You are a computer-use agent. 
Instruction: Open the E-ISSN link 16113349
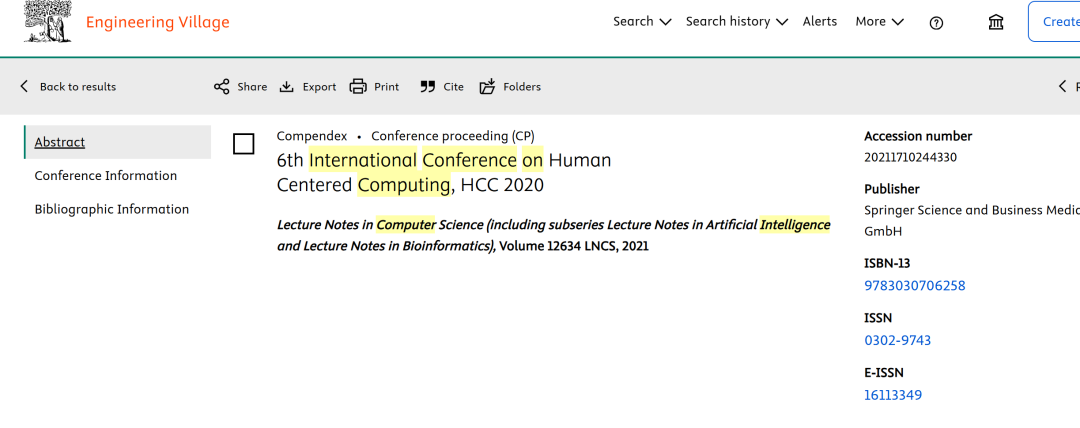(x=893, y=396)
